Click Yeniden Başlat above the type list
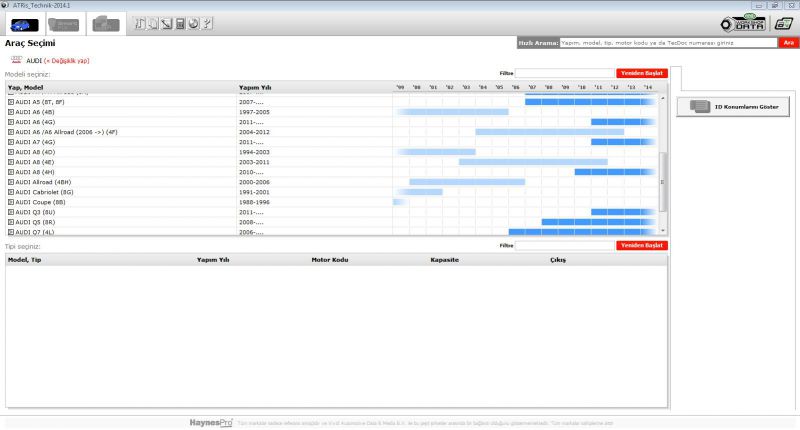This screenshot has height=430, width=800. (x=642, y=245)
